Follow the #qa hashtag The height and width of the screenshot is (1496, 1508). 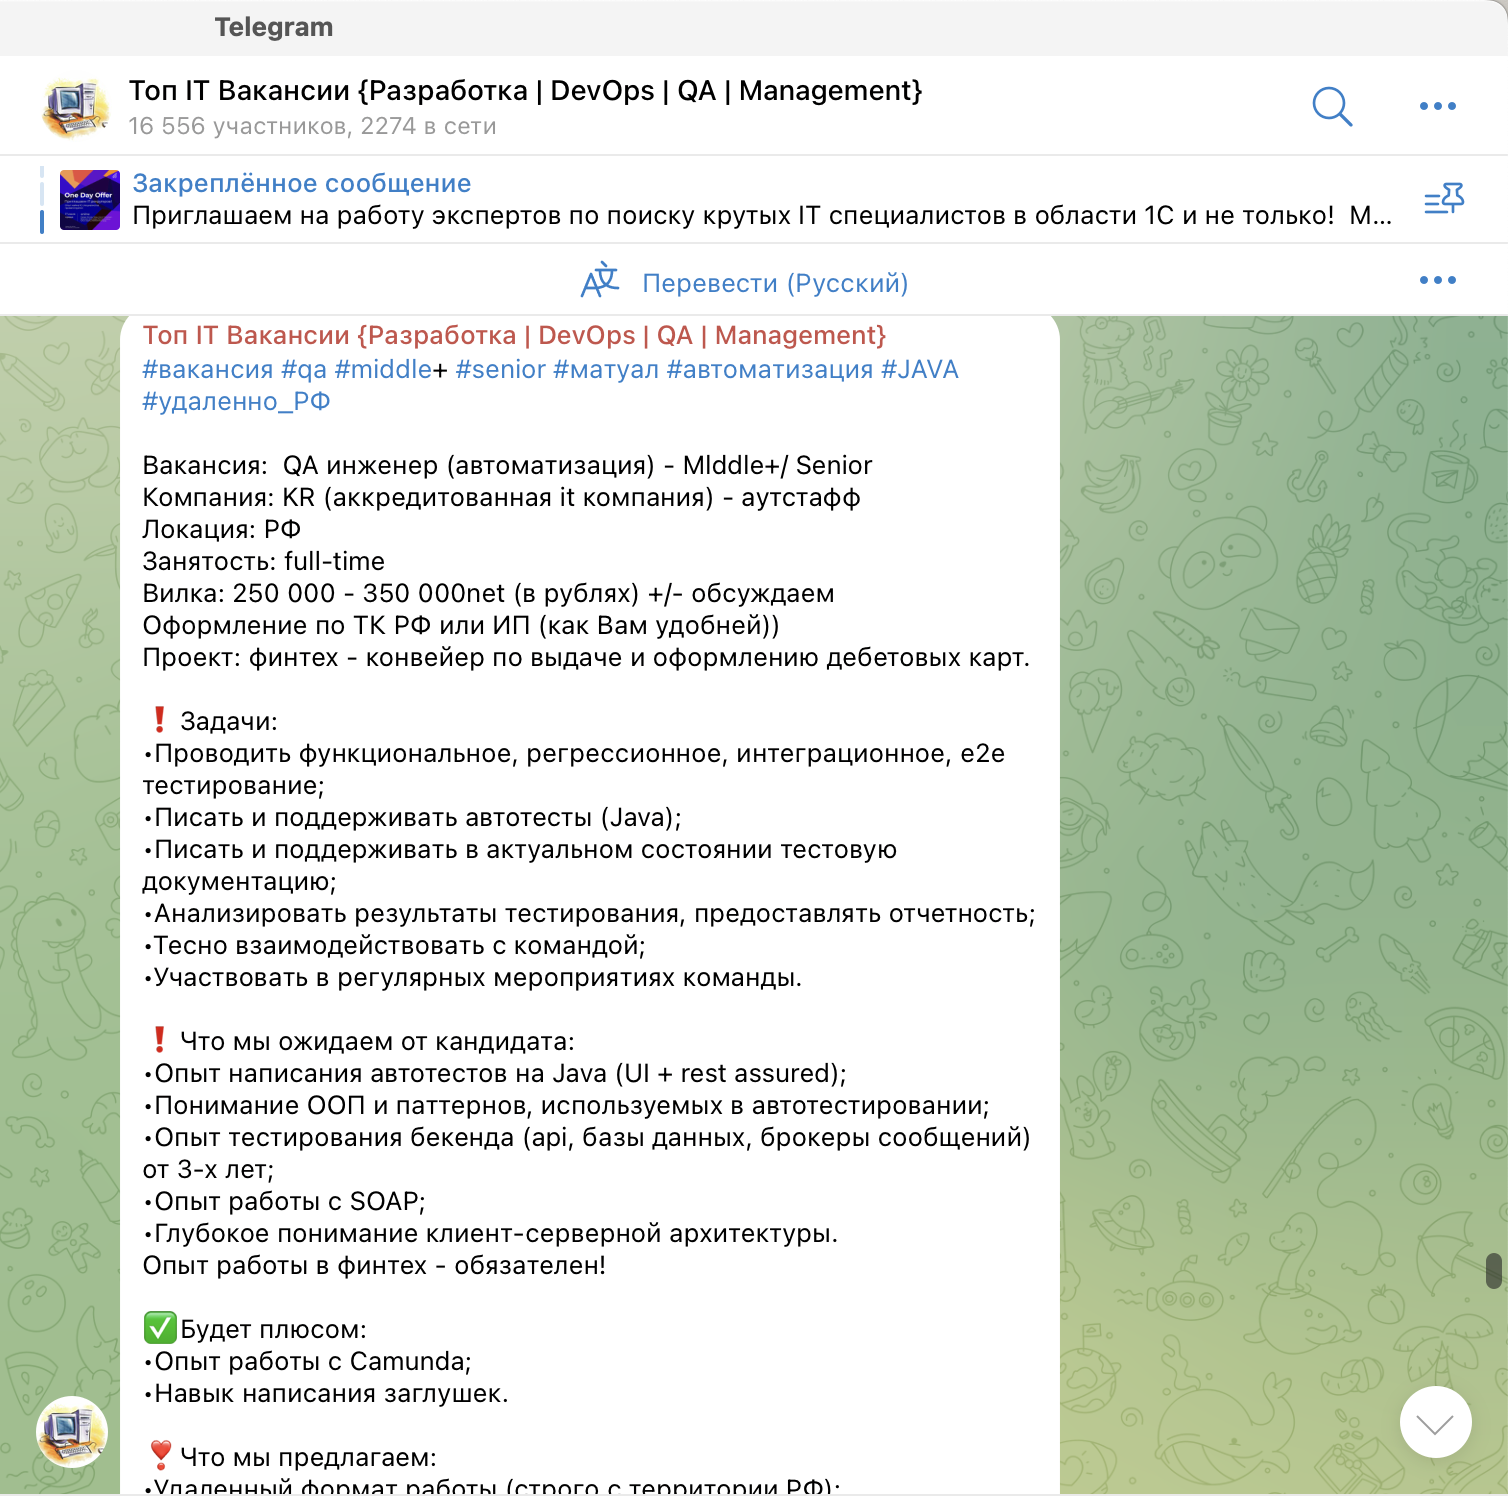pos(304,369)
